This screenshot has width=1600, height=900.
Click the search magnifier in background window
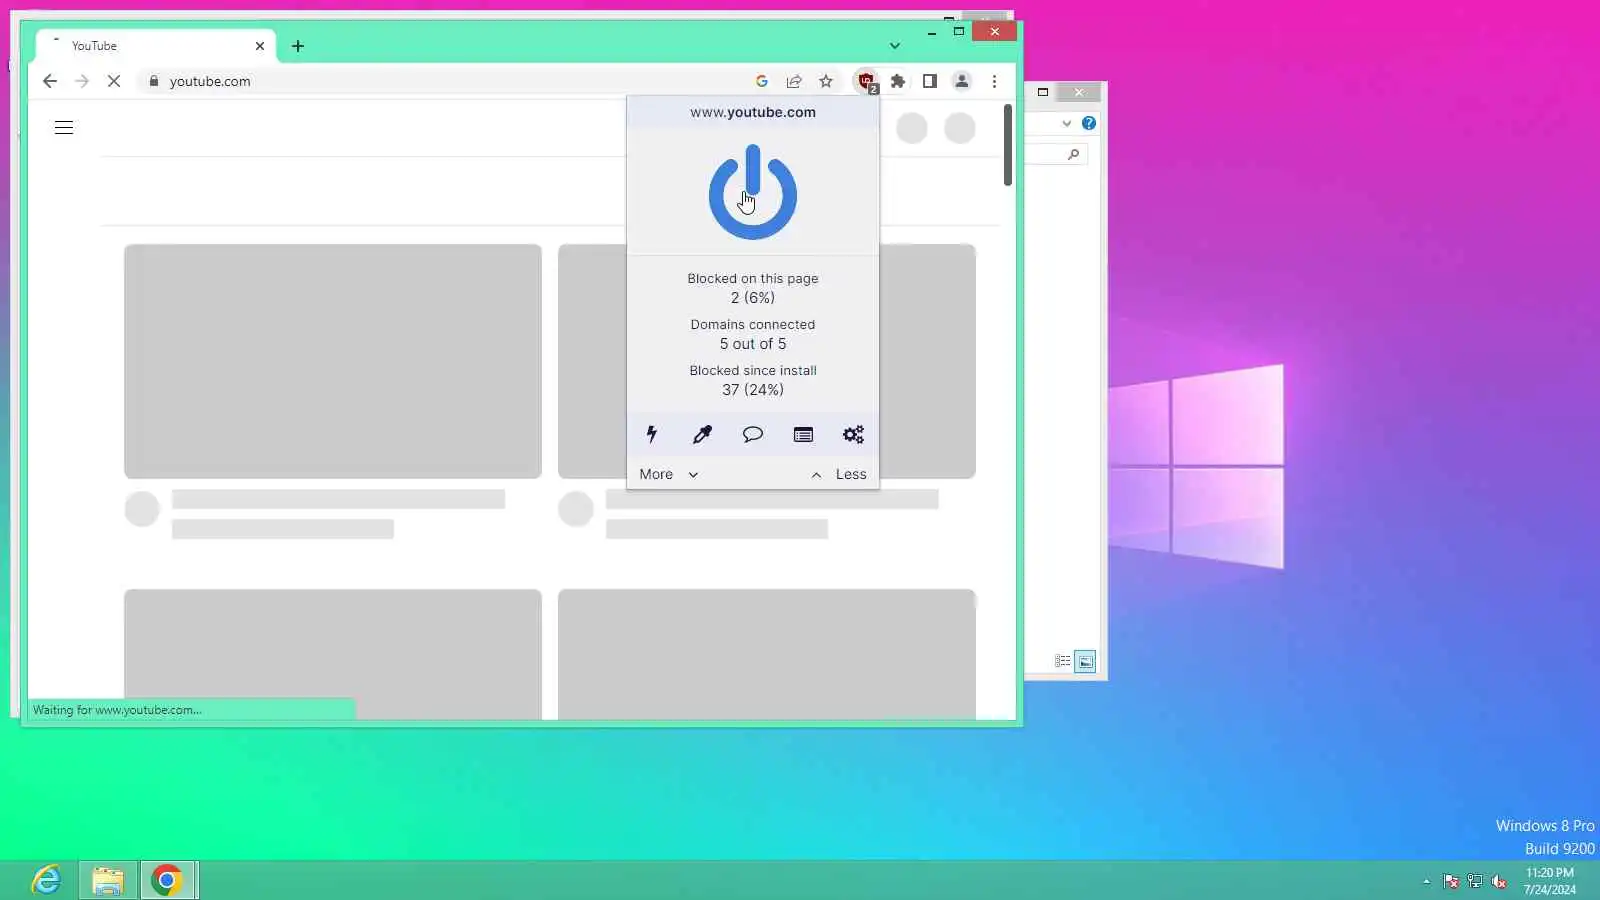pos(1074,154)
